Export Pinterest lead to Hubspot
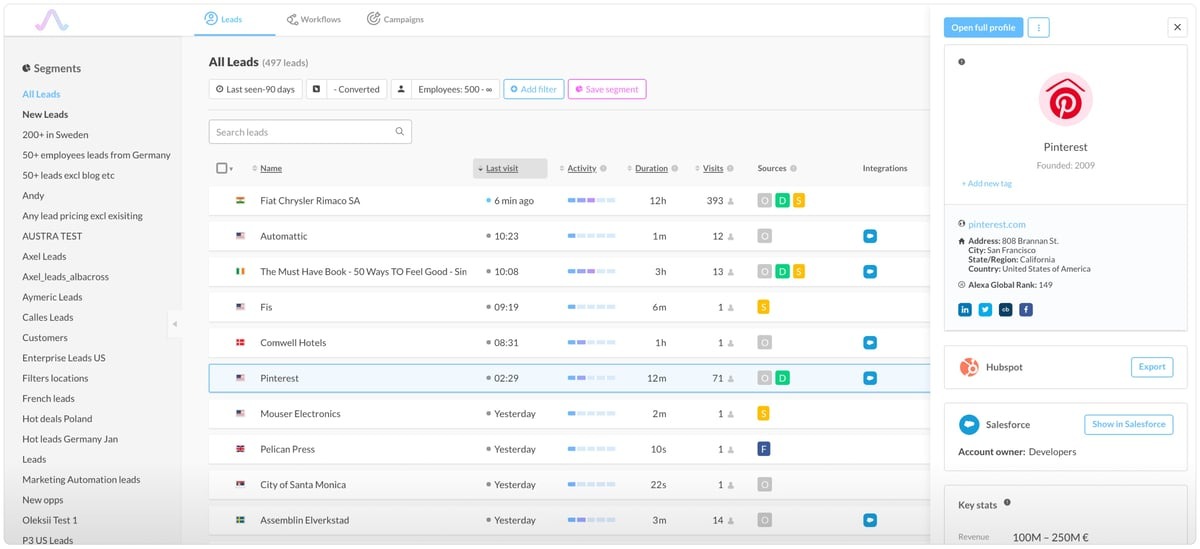Image resolution: width=1200 pixels, height=549 pixels. (x=1152, y=367)
